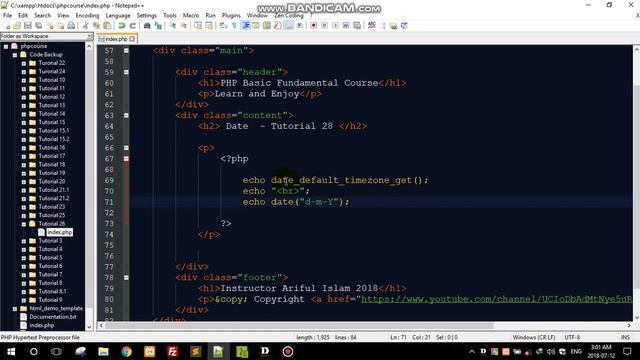Open the Plugins menu
Screen dimensions: 640x360
231,16
